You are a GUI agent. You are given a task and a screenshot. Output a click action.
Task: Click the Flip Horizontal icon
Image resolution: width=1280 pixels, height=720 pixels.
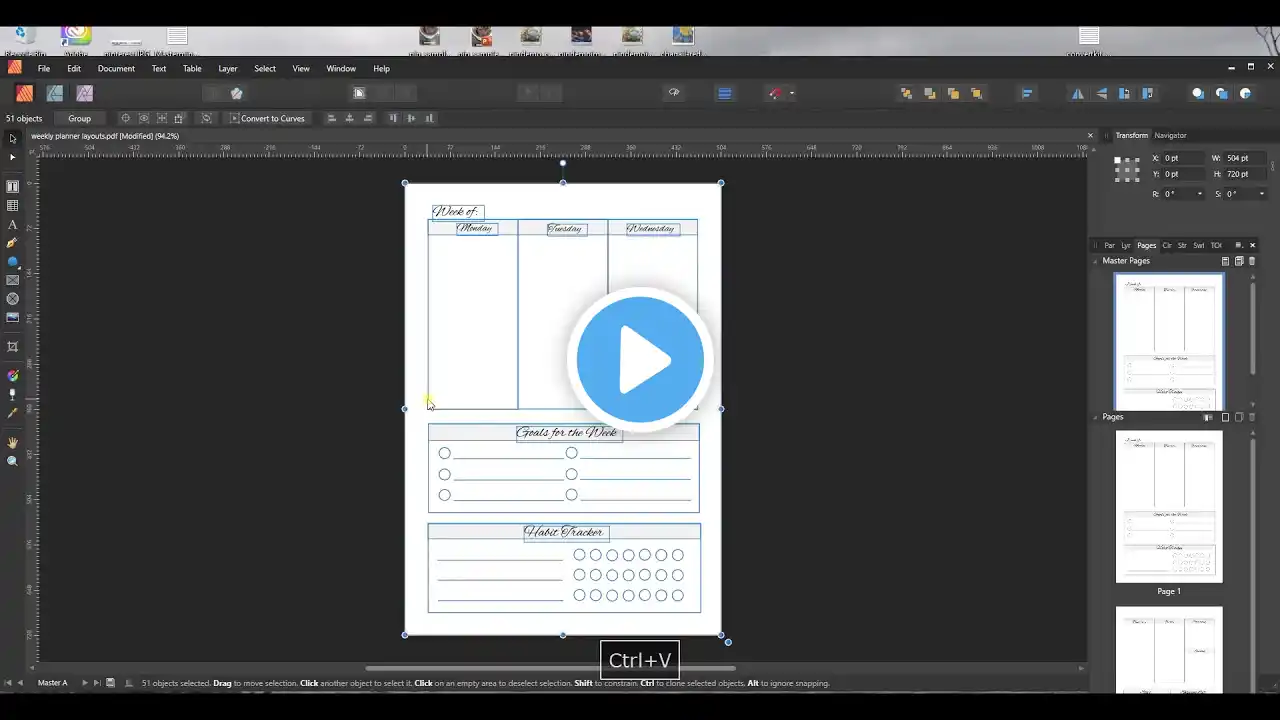[1078, 94]
